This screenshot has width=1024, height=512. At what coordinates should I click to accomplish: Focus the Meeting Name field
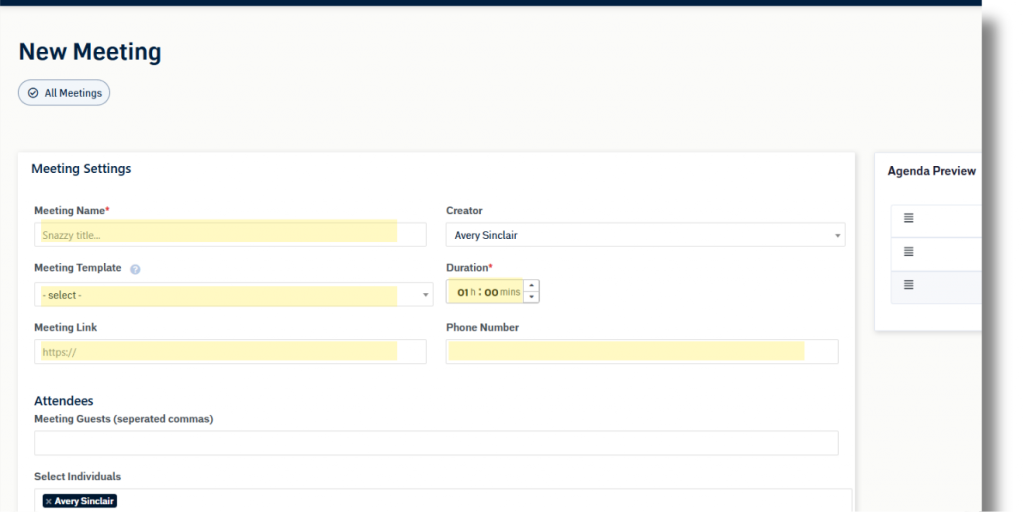(x=230, y=235)
